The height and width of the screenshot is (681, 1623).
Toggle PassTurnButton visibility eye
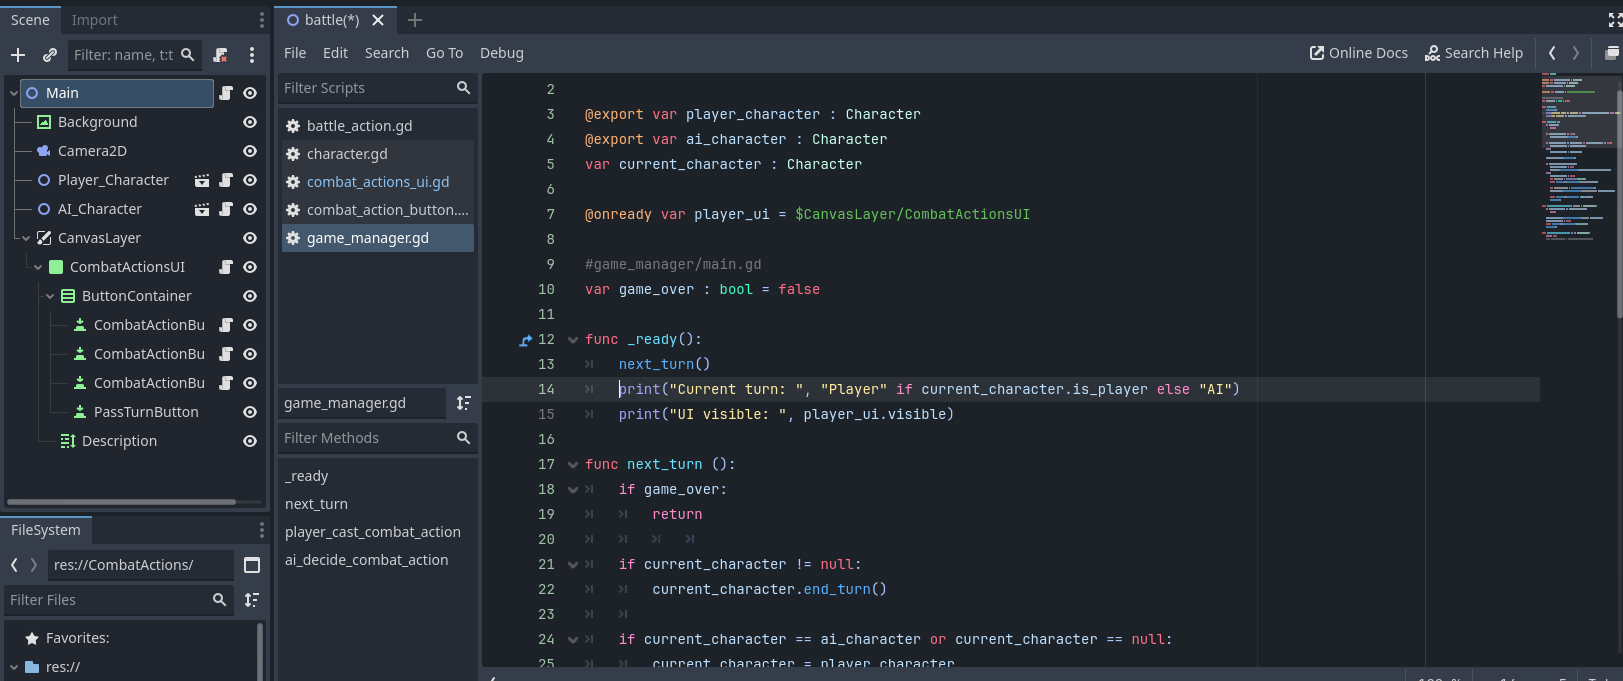[x=250, y=412]
